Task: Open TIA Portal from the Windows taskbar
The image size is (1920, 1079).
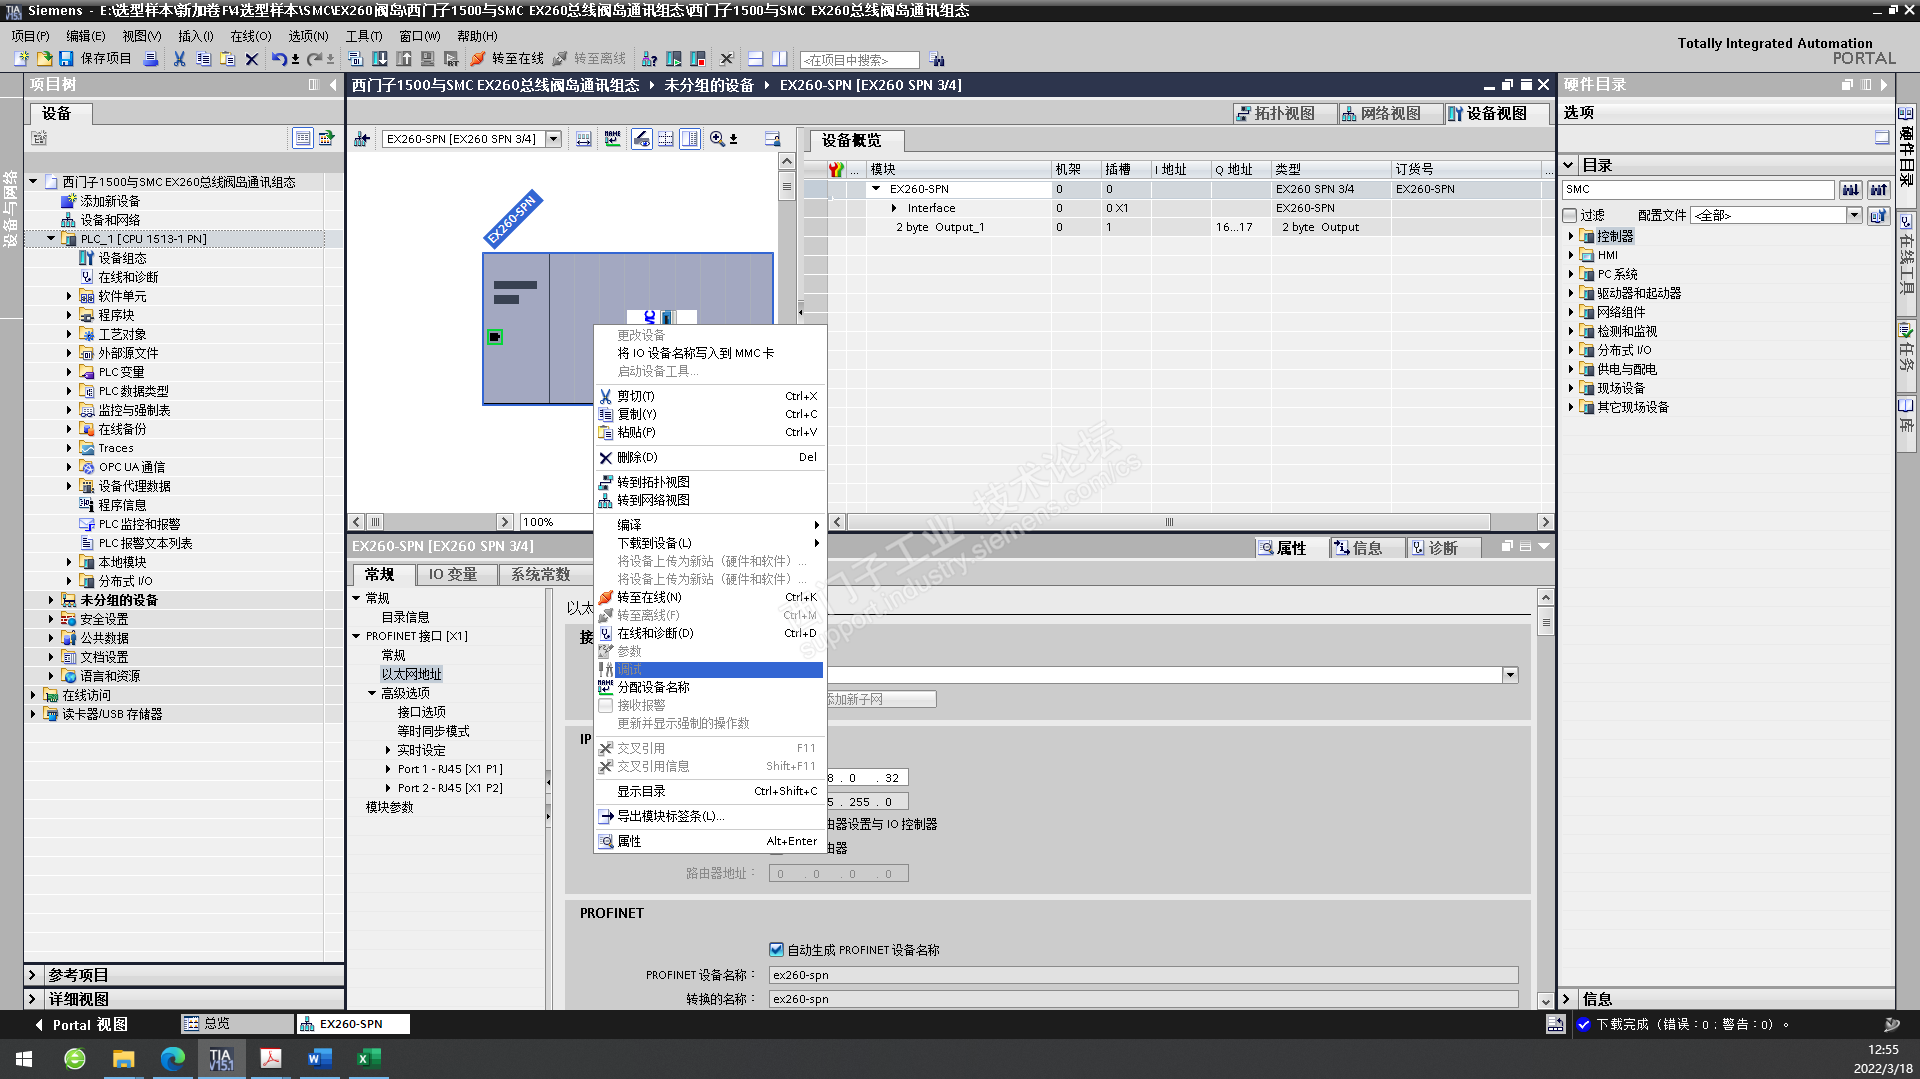Action: point(221,1058)
